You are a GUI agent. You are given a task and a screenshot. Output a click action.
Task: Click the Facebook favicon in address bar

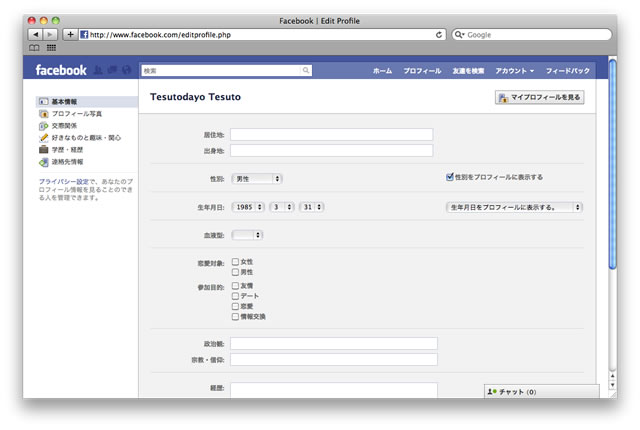84,35
